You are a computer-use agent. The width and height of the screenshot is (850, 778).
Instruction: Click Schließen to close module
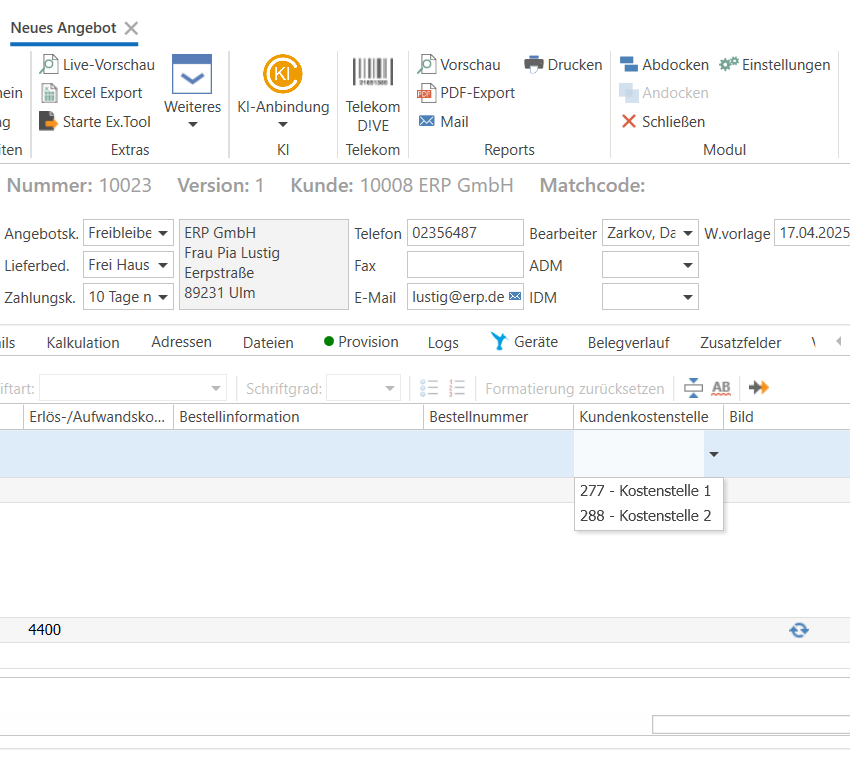[x=662, y=122]
